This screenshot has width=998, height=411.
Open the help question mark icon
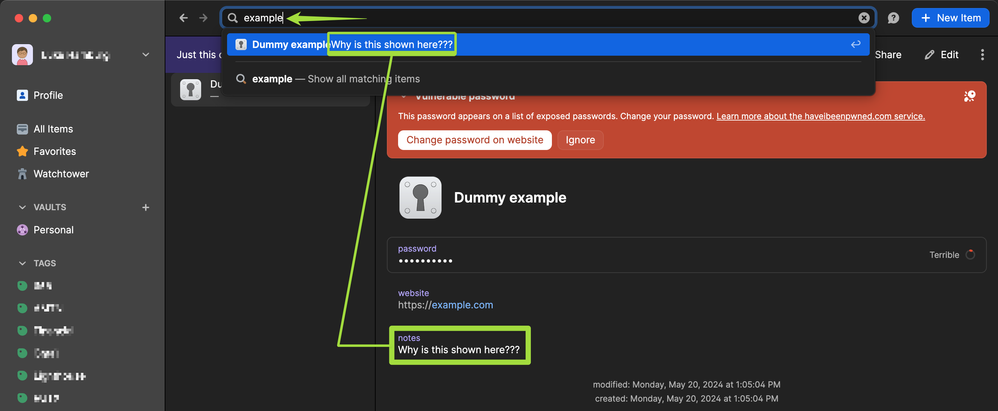(x=893, y=18)
